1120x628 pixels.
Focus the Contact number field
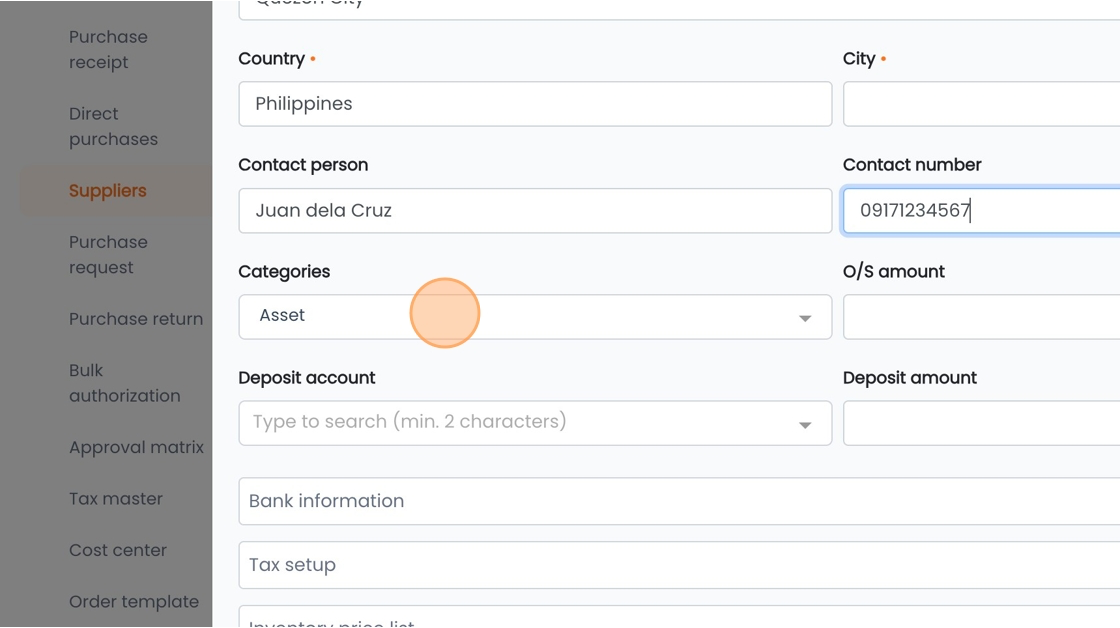[x=981, y=211]
